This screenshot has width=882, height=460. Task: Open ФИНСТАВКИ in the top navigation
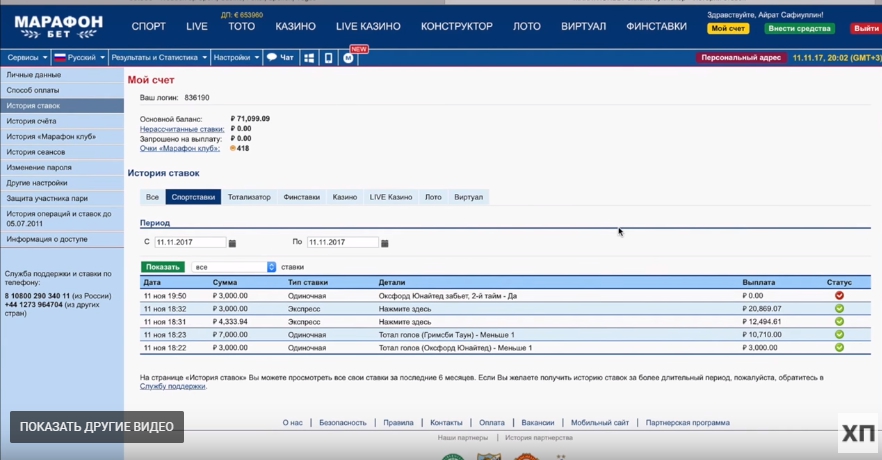pos(656,26)
